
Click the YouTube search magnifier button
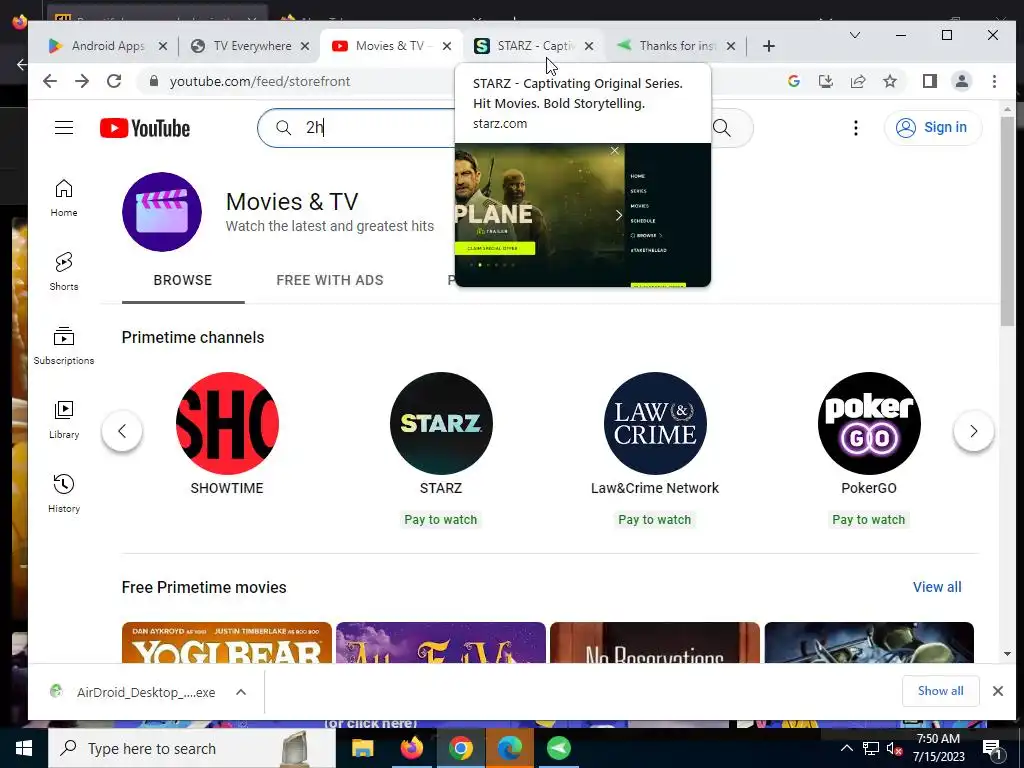pos(722,127)
